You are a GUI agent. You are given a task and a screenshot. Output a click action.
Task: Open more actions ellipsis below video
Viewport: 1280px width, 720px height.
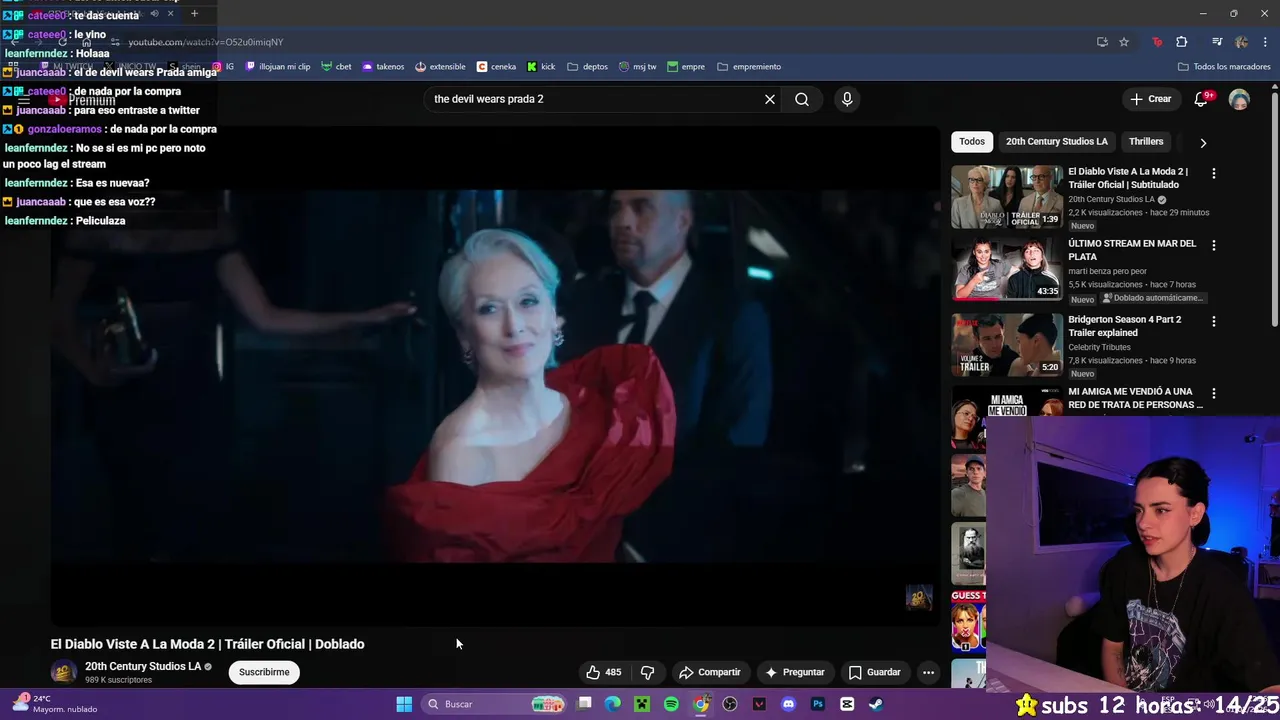click(928, 672)
